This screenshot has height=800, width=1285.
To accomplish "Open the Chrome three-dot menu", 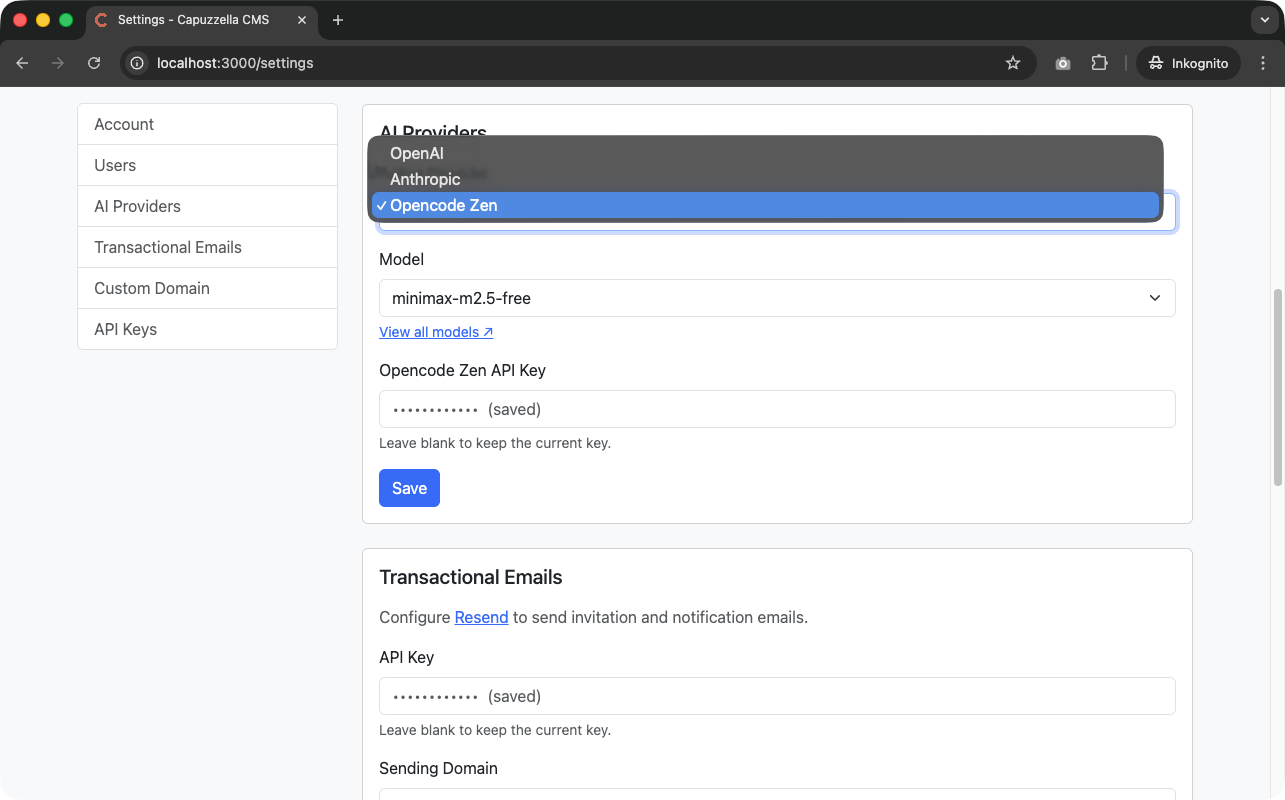I will tap(1263, 63).
